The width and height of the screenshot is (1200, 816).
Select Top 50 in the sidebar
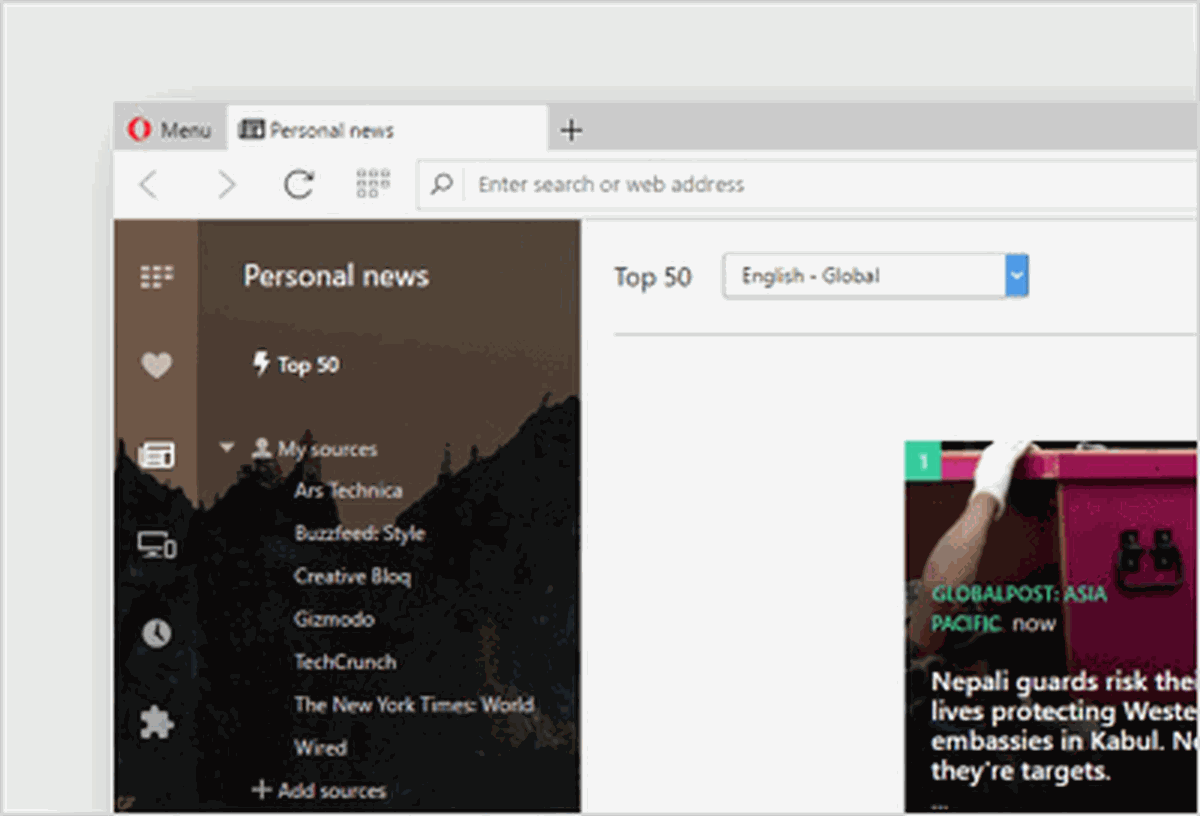pyautogui.click(x=296, y=365)
